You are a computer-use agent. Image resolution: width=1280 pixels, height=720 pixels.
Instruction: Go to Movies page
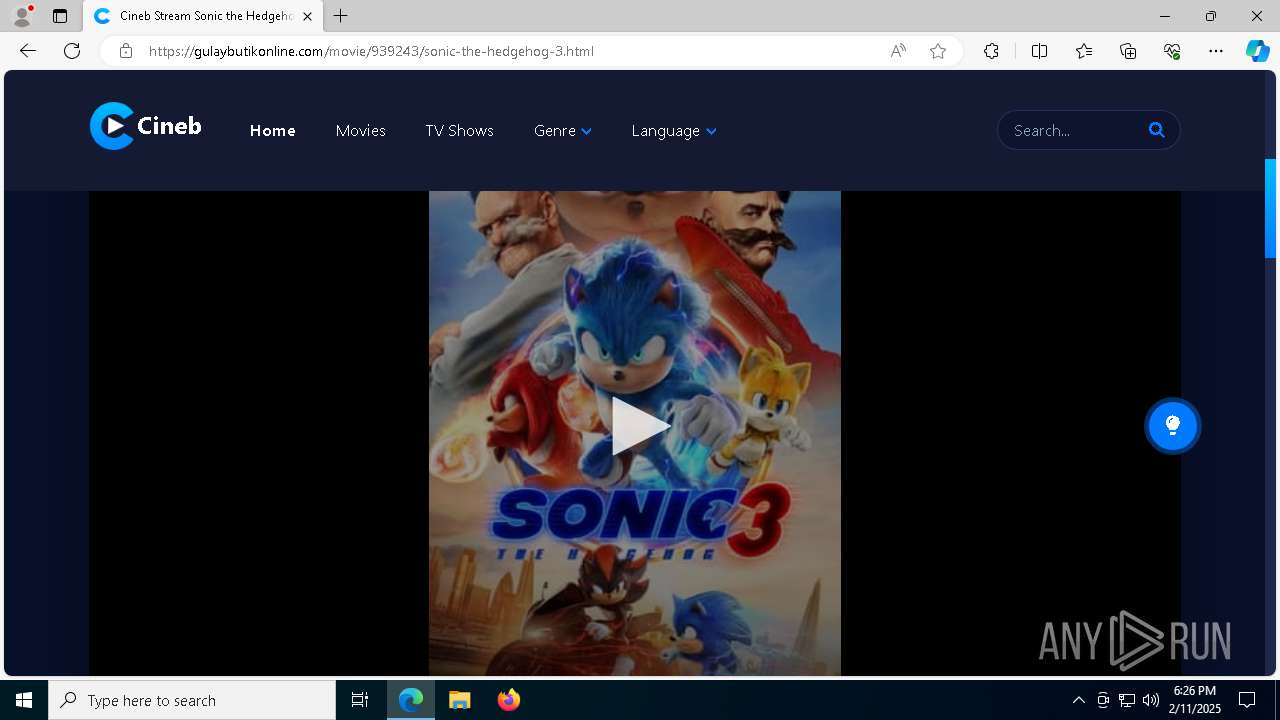coord(360,131)
